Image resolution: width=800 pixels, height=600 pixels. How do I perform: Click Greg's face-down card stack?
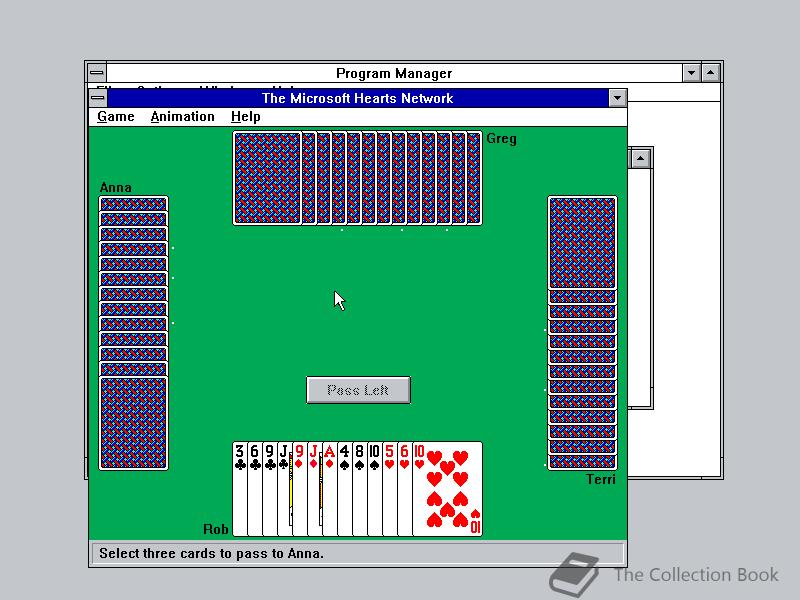(357, 178)
